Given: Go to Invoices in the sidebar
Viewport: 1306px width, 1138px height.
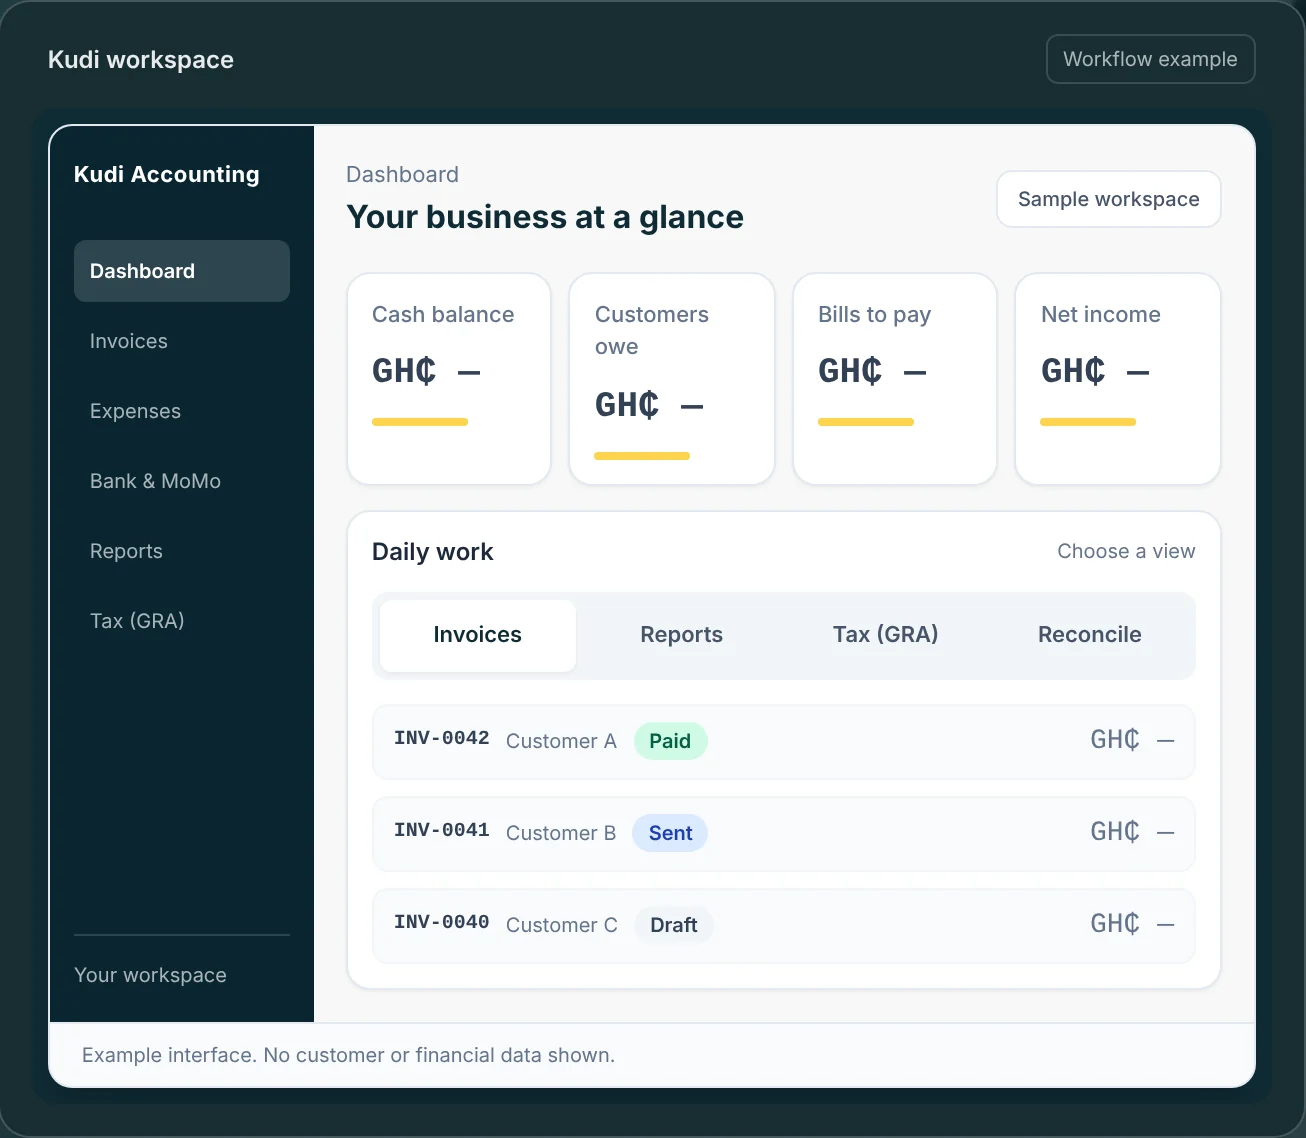Looking at the screenshot, I should (x=182, y=341).
